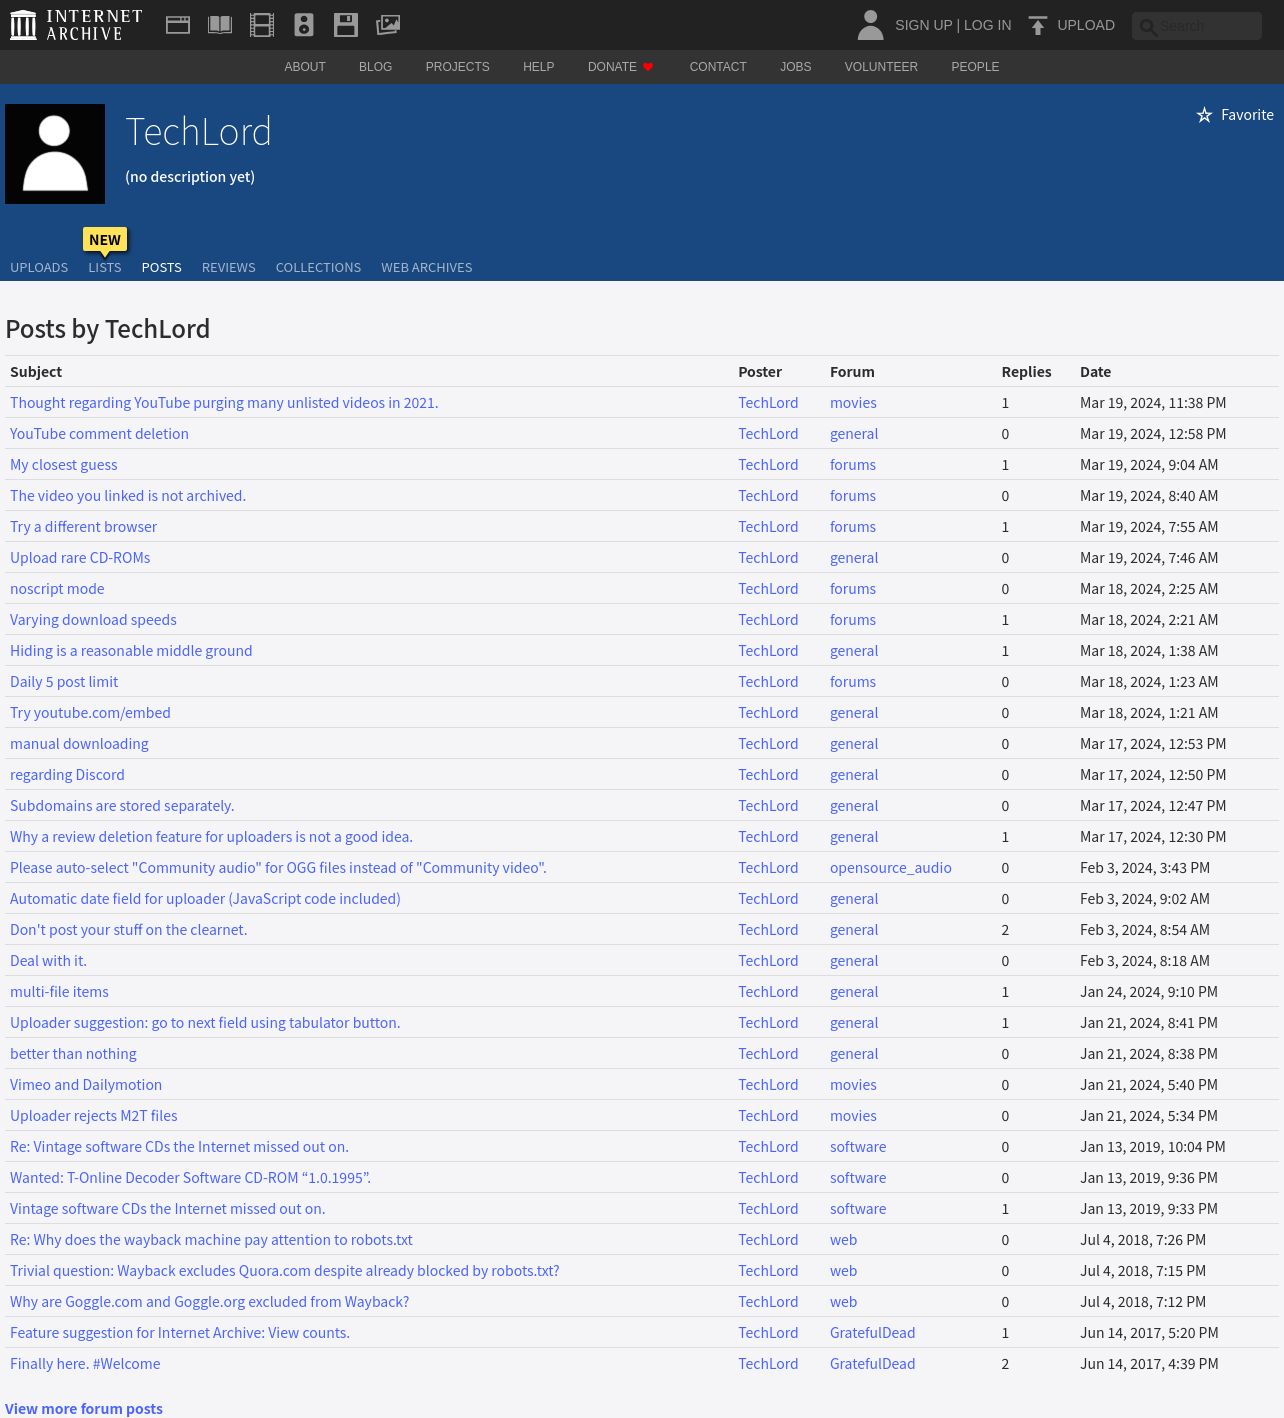The image size is (1284, 1418).
Task: Open the 'Try a different browser' post
Action: [83, 527]
